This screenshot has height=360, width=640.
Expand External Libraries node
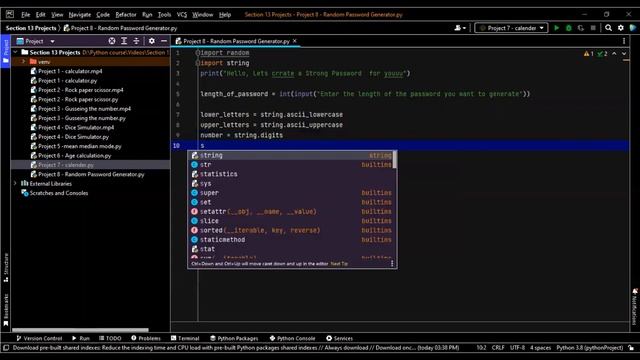[x=16, y=184]
